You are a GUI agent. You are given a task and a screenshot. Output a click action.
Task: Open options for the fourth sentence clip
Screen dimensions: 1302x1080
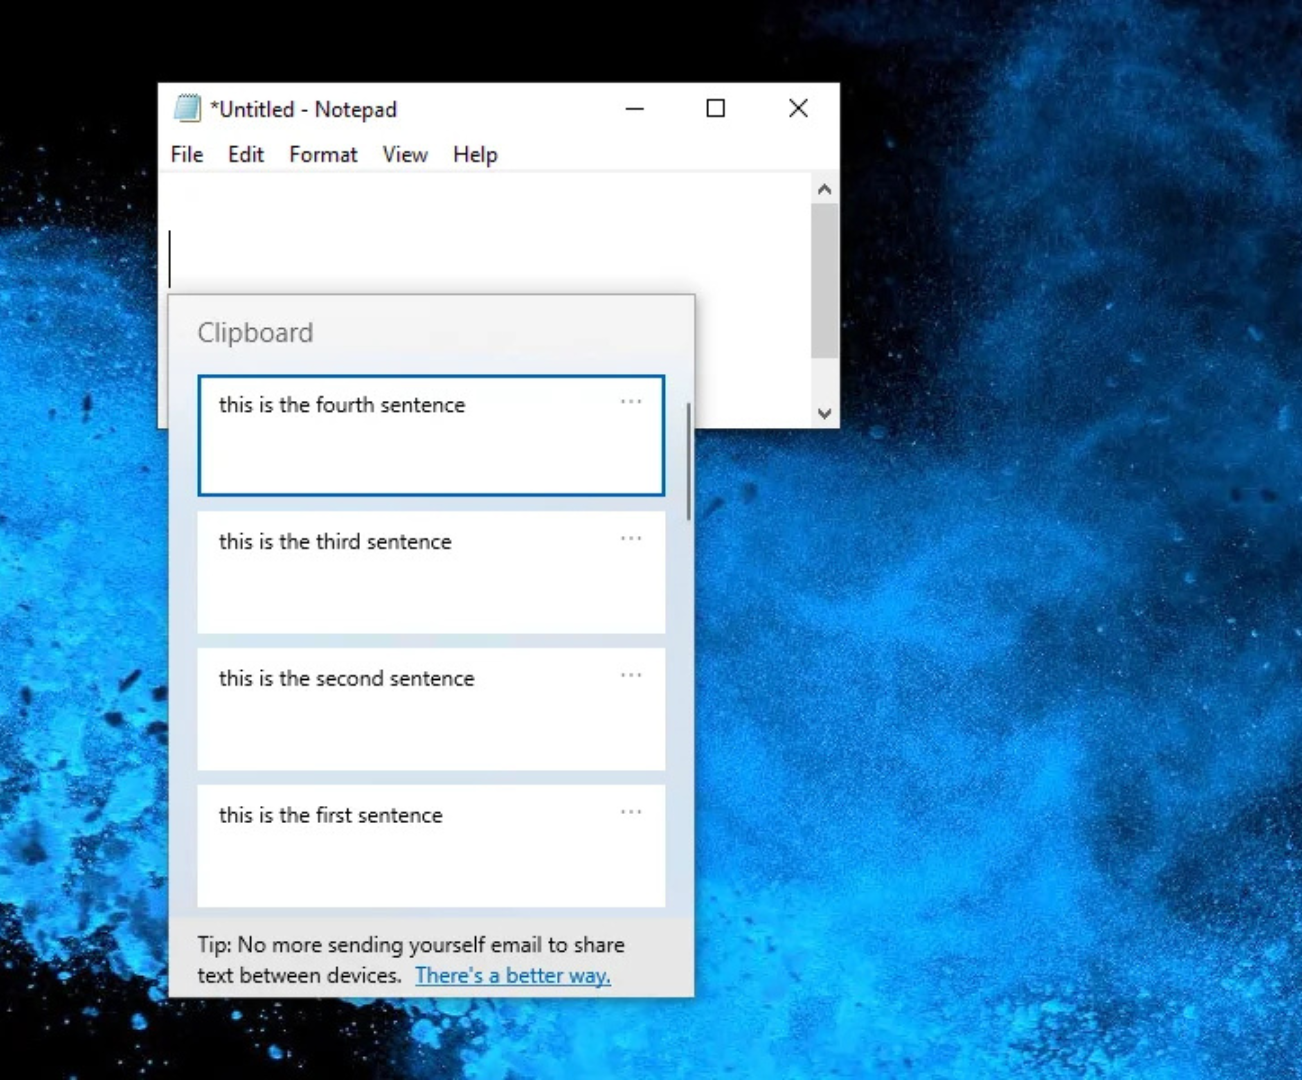pos(631,401)
